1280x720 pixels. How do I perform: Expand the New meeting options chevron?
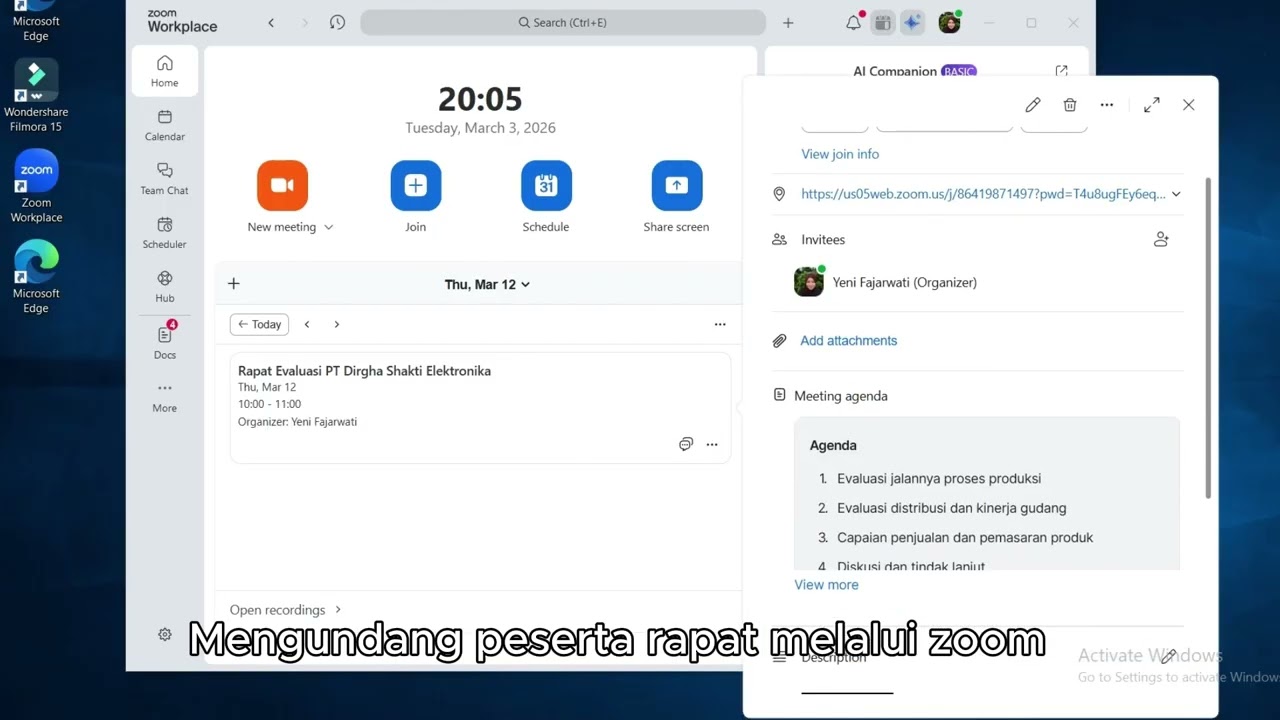coord(329,227)
